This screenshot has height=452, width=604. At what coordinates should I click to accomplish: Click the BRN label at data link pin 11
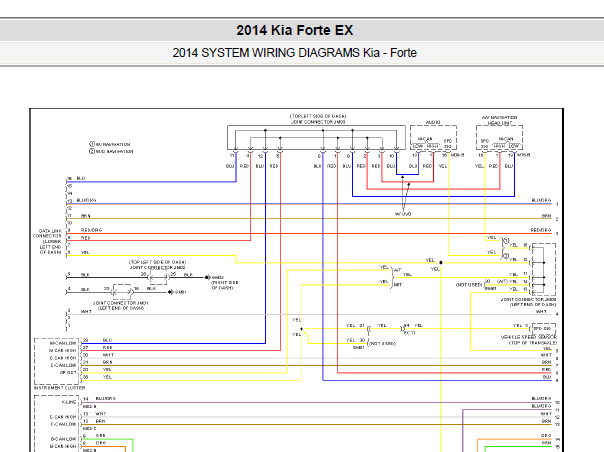click(x=86, y=216)
